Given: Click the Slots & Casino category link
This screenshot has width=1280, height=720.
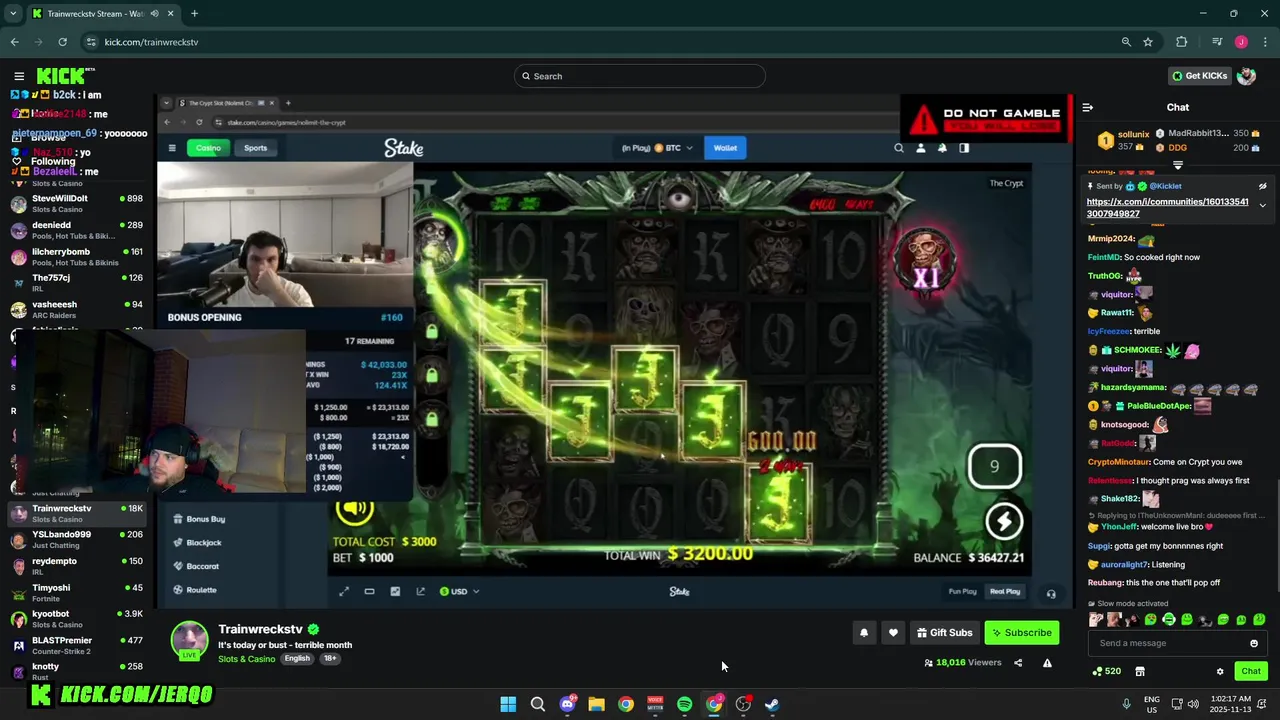Looking at the screenshot, I should (247, 659).
